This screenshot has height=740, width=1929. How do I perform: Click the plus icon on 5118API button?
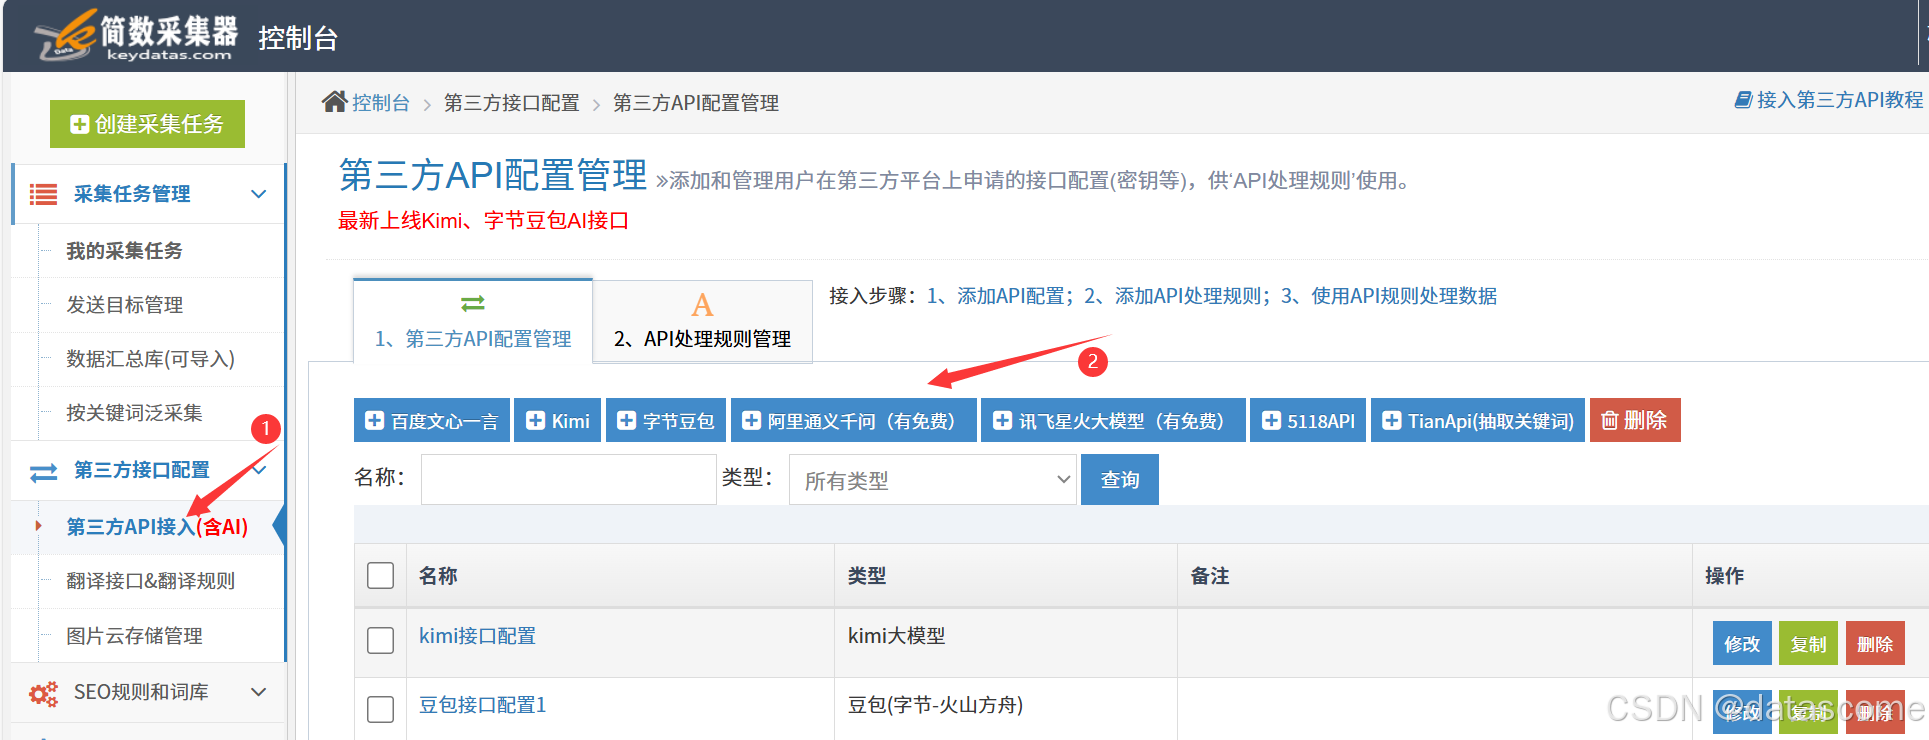pos(1271,421)
